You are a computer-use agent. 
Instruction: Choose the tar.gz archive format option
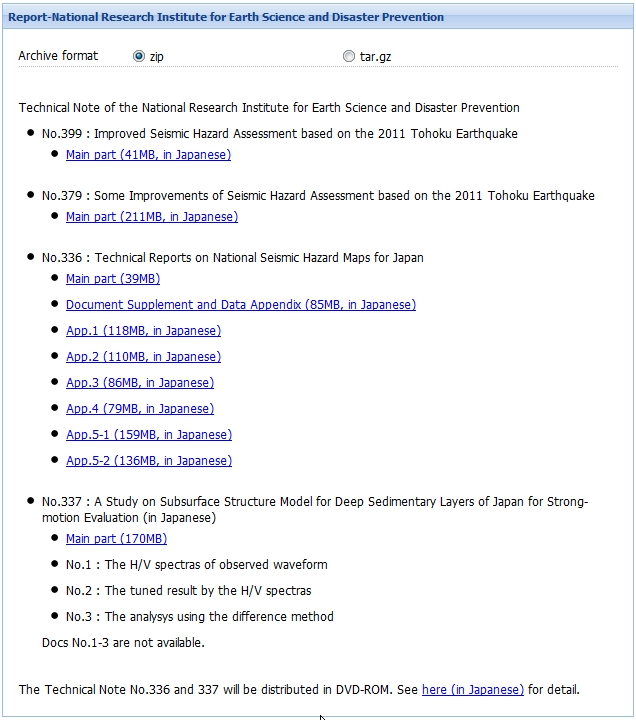coord(348,57)
